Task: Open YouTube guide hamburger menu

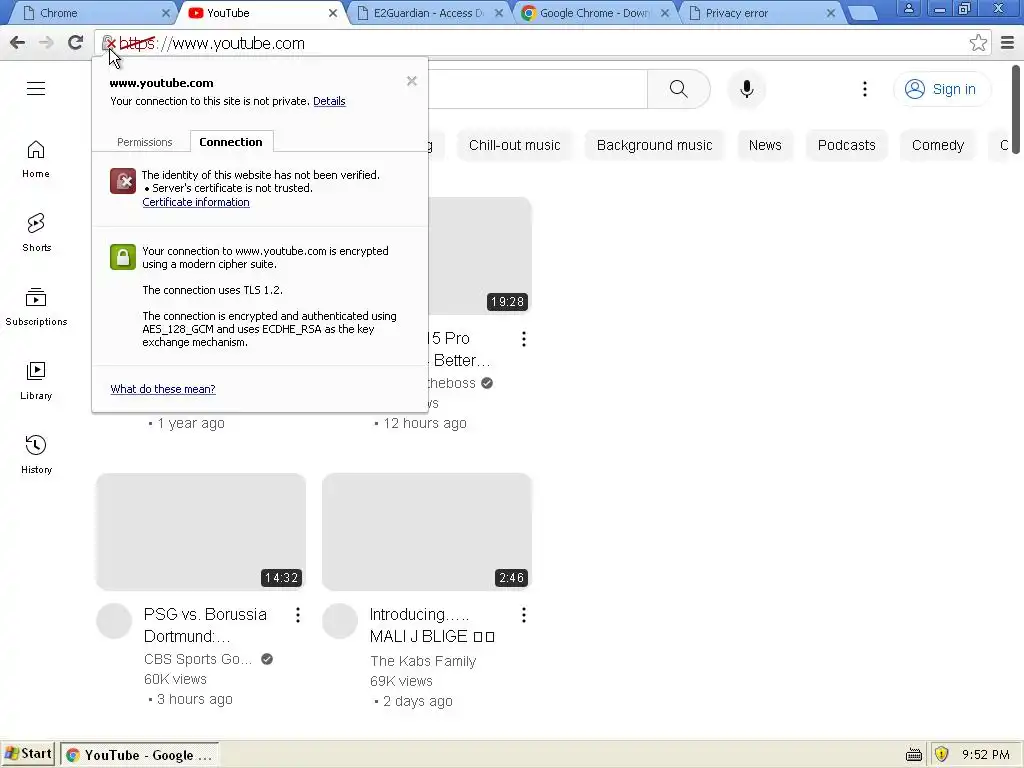Action: [36, 89]
